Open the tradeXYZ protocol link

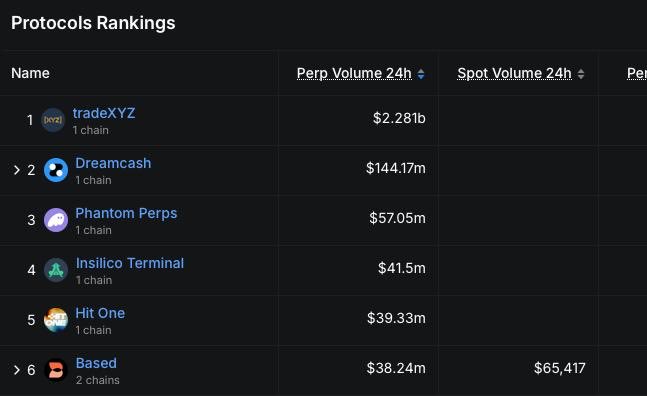click(x=104, y=113)
